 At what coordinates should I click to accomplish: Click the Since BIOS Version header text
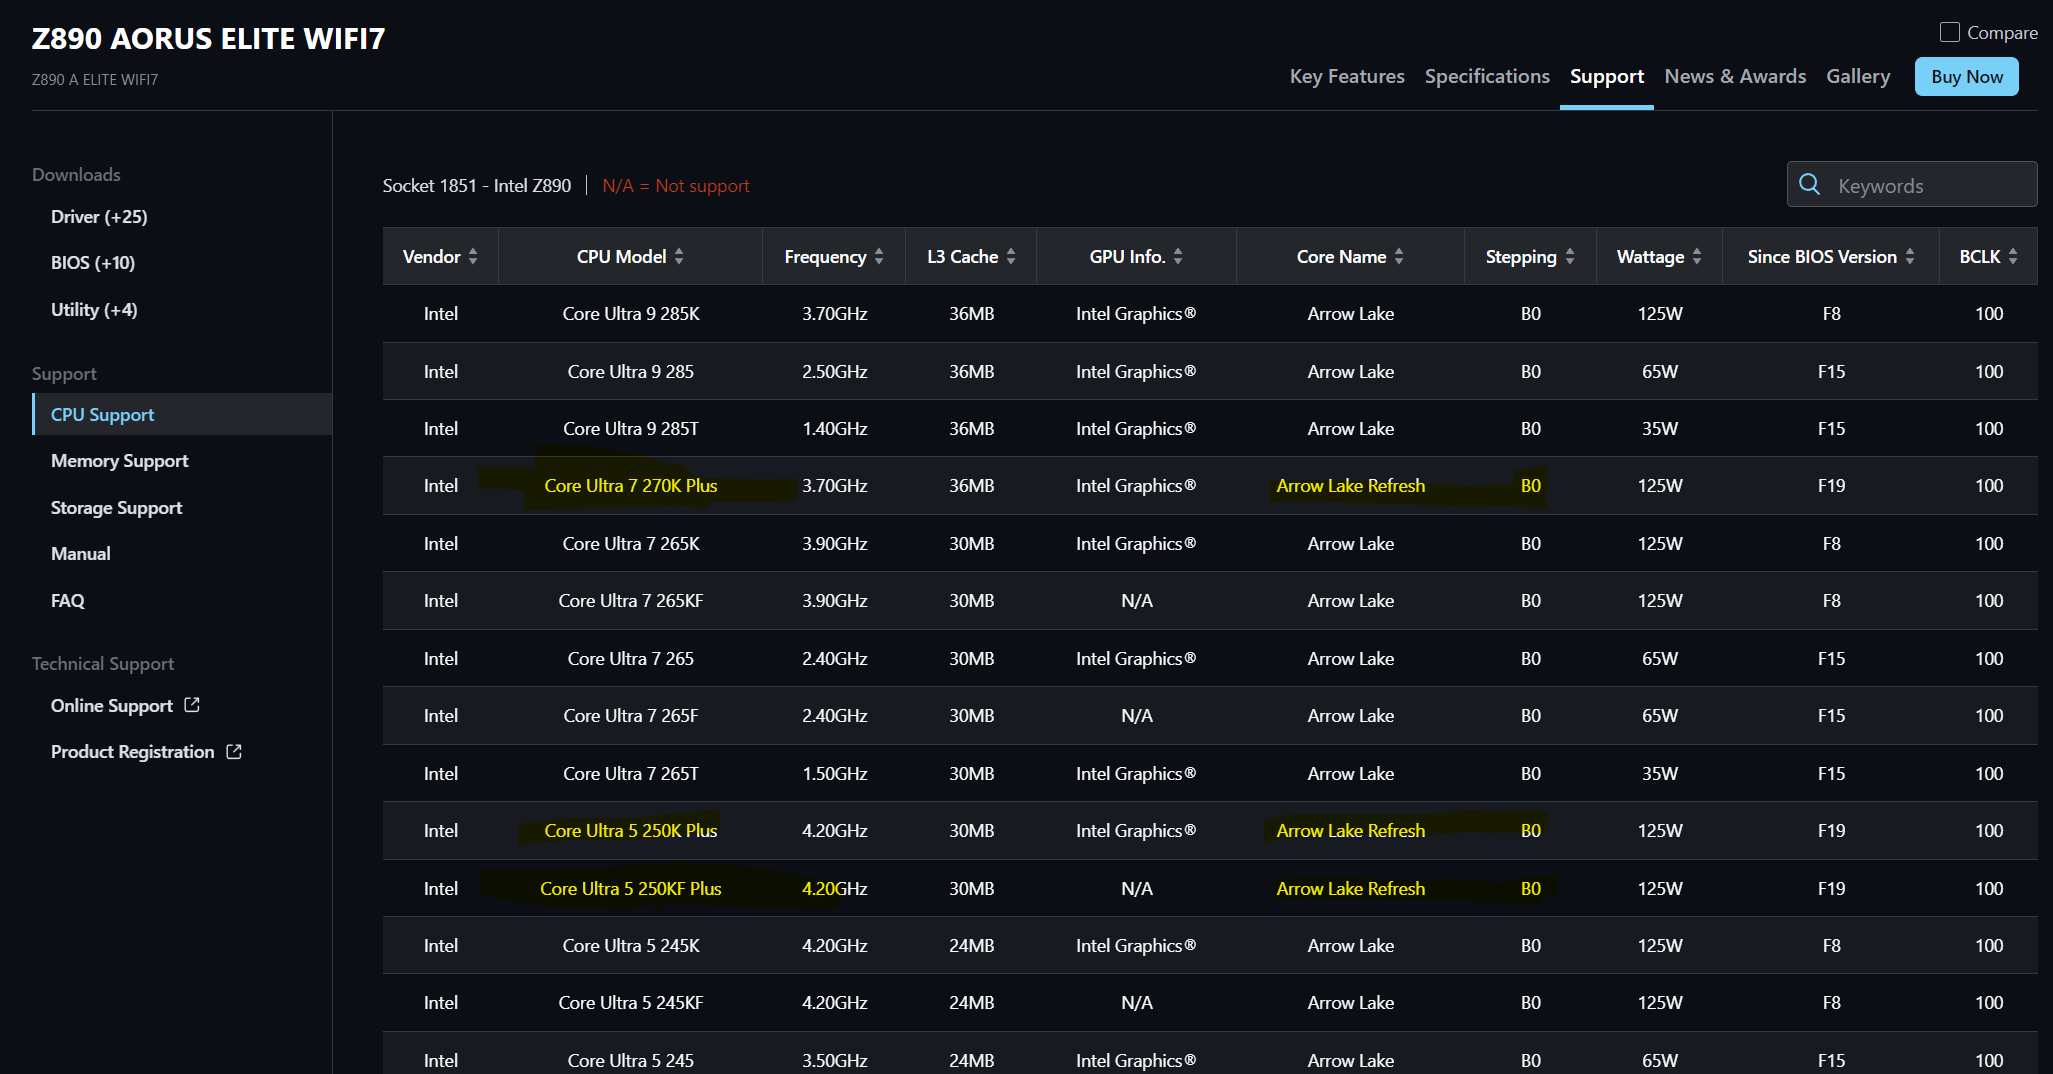[1822, 256]
